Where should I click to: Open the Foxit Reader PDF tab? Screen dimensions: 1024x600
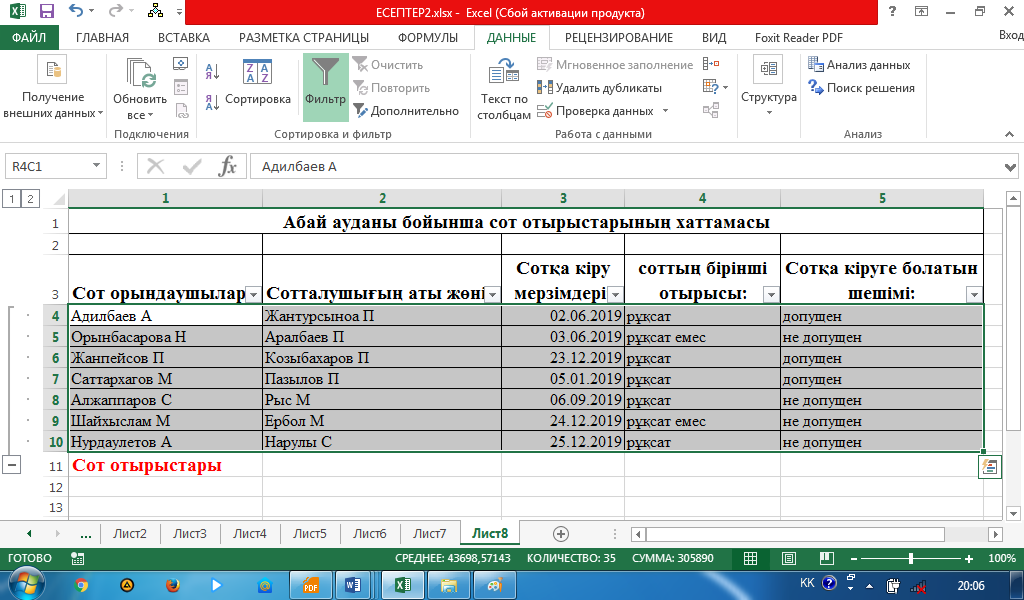coord(799,37)
